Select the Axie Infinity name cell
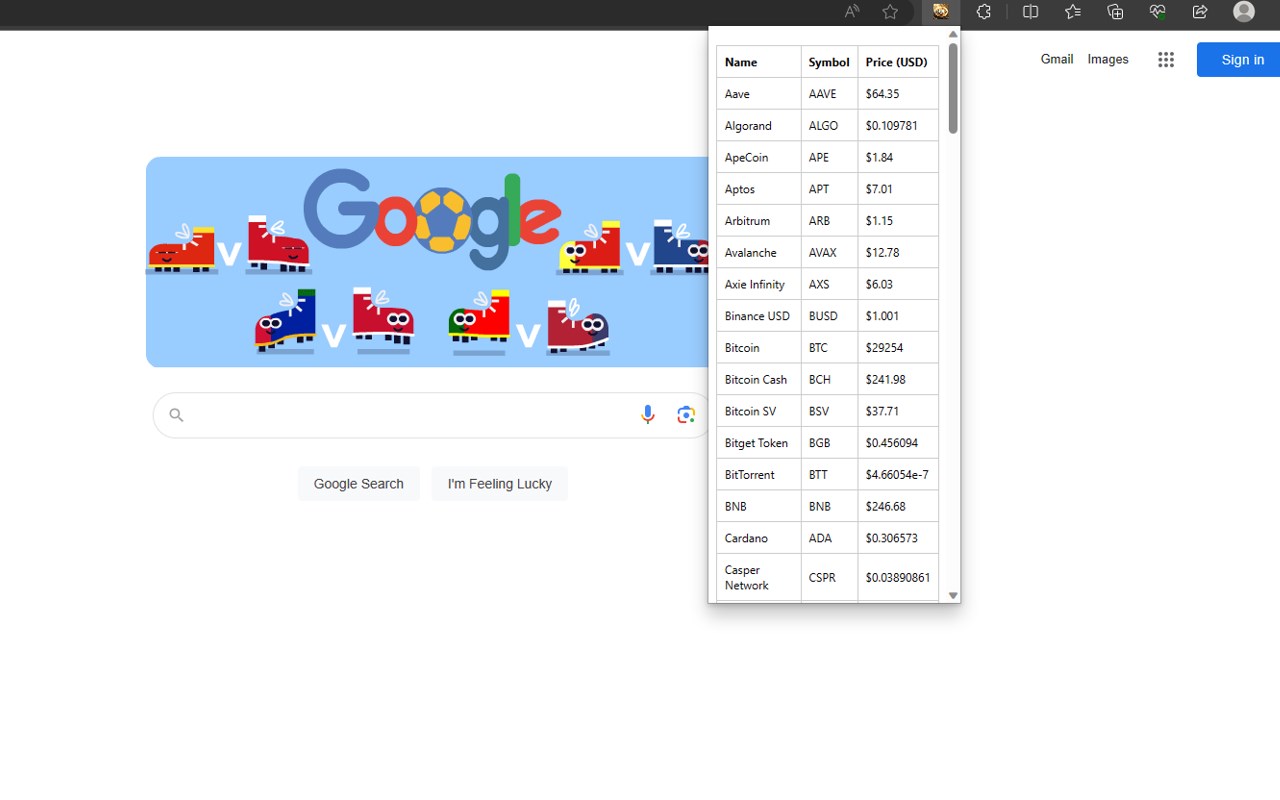The width and height of the screenshot is (1280, 800). (x=759, y=284)
